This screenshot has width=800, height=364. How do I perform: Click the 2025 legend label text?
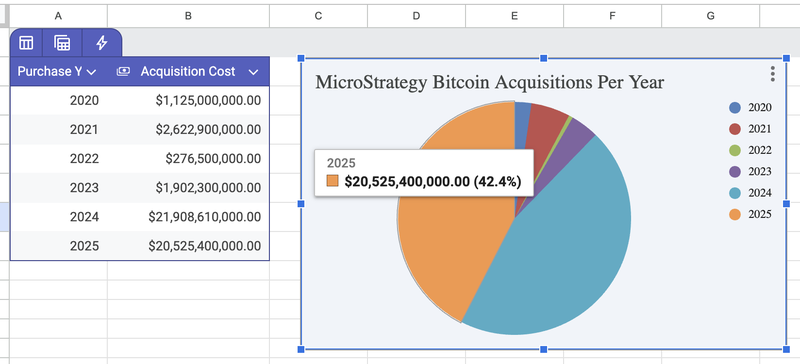(x=760, y=214)
